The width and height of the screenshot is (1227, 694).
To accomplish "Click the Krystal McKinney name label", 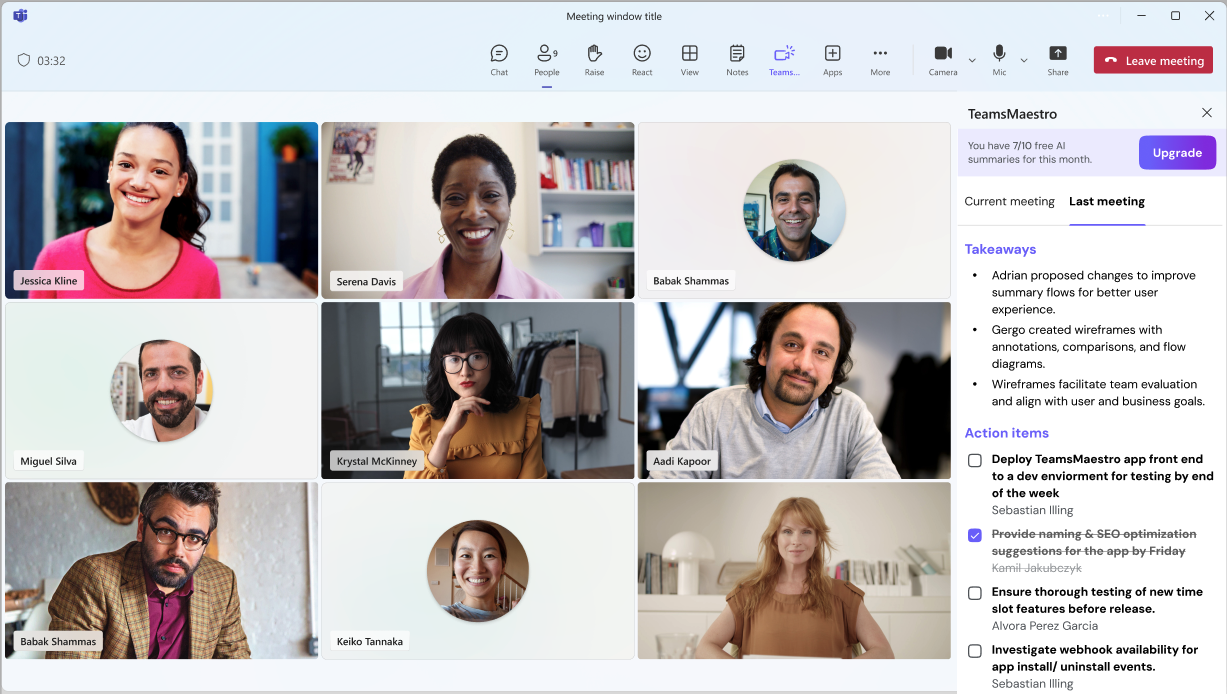I will coord(377,461).
